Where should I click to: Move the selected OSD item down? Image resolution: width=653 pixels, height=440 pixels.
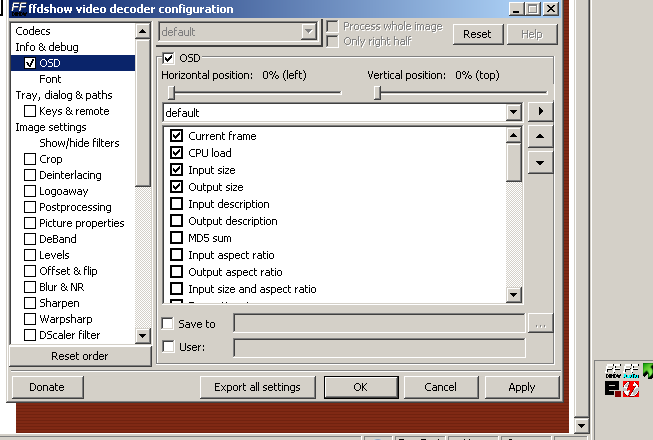coord(540,162)
